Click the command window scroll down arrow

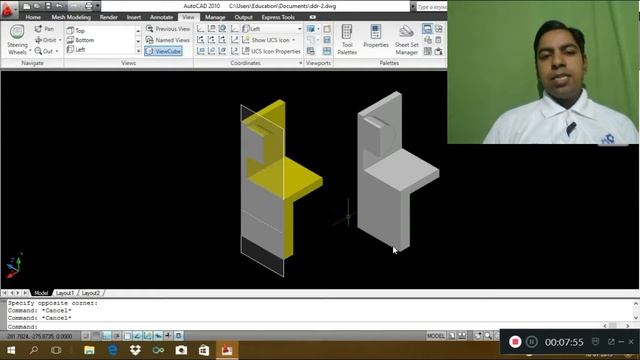(x=636, y=318)
